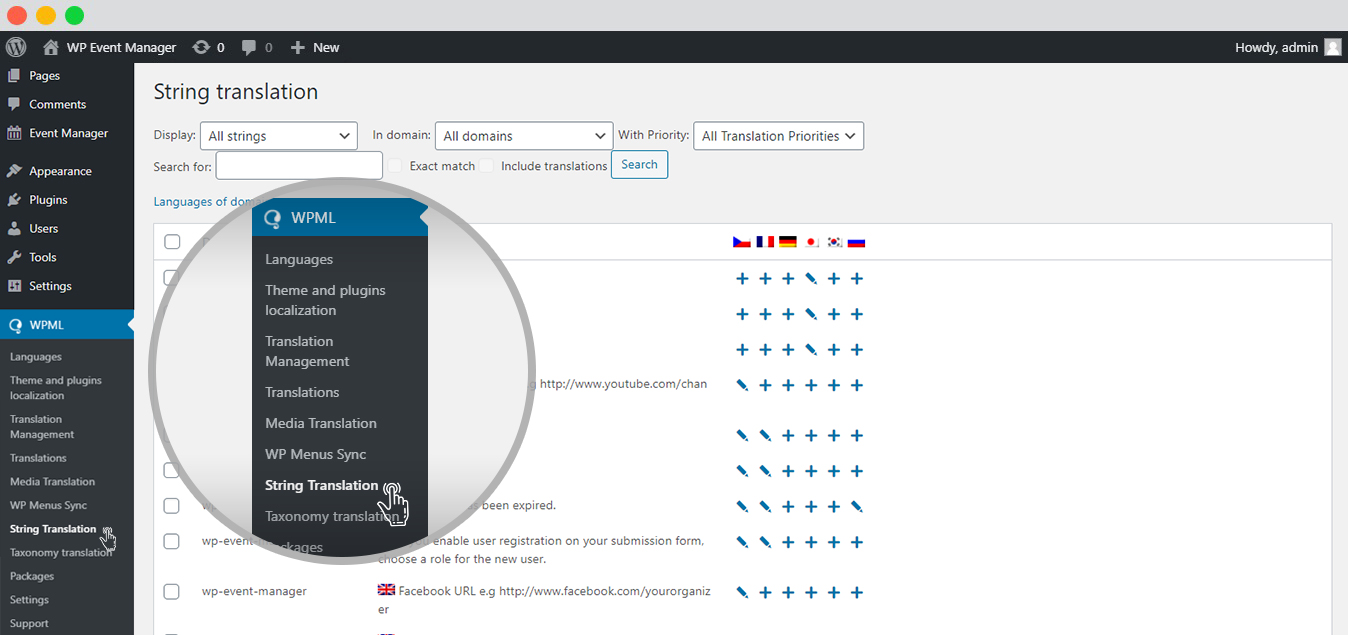
Task: Open the WordPress logo menu
Action: point(15,47)
